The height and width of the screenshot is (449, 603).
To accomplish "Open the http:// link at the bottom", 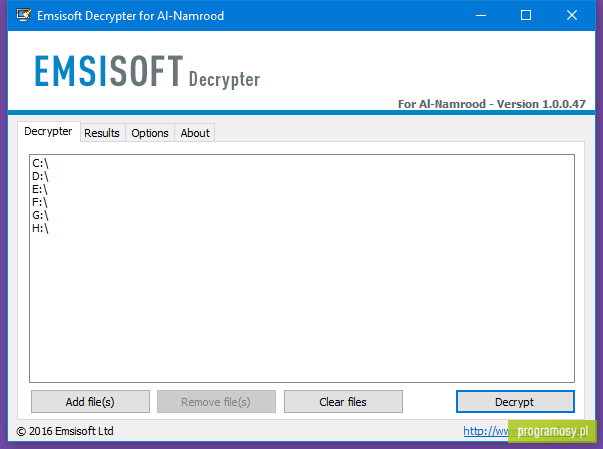I will point(486,431).
